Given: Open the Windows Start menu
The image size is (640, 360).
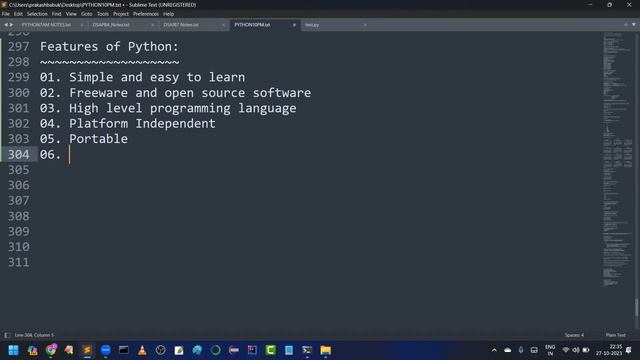Looking at the screenshot, I should [13, 350].
